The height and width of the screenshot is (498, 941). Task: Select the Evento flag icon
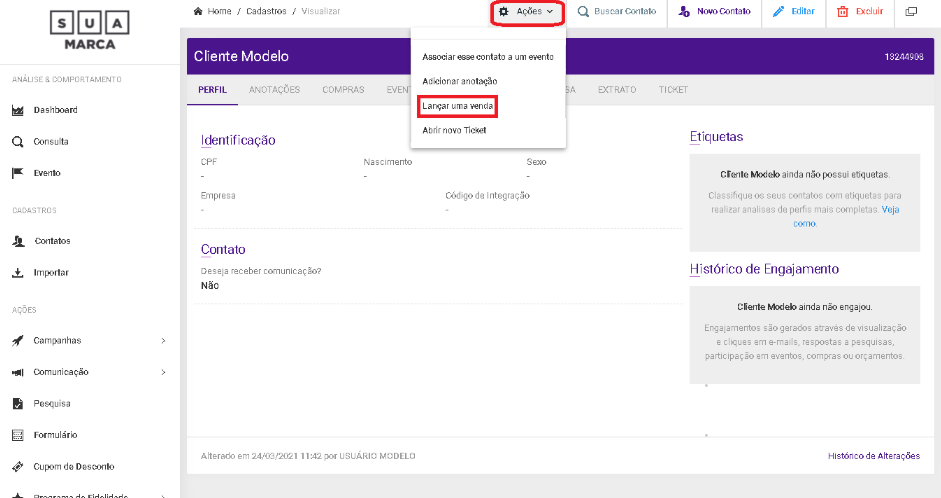coord(18,173)
